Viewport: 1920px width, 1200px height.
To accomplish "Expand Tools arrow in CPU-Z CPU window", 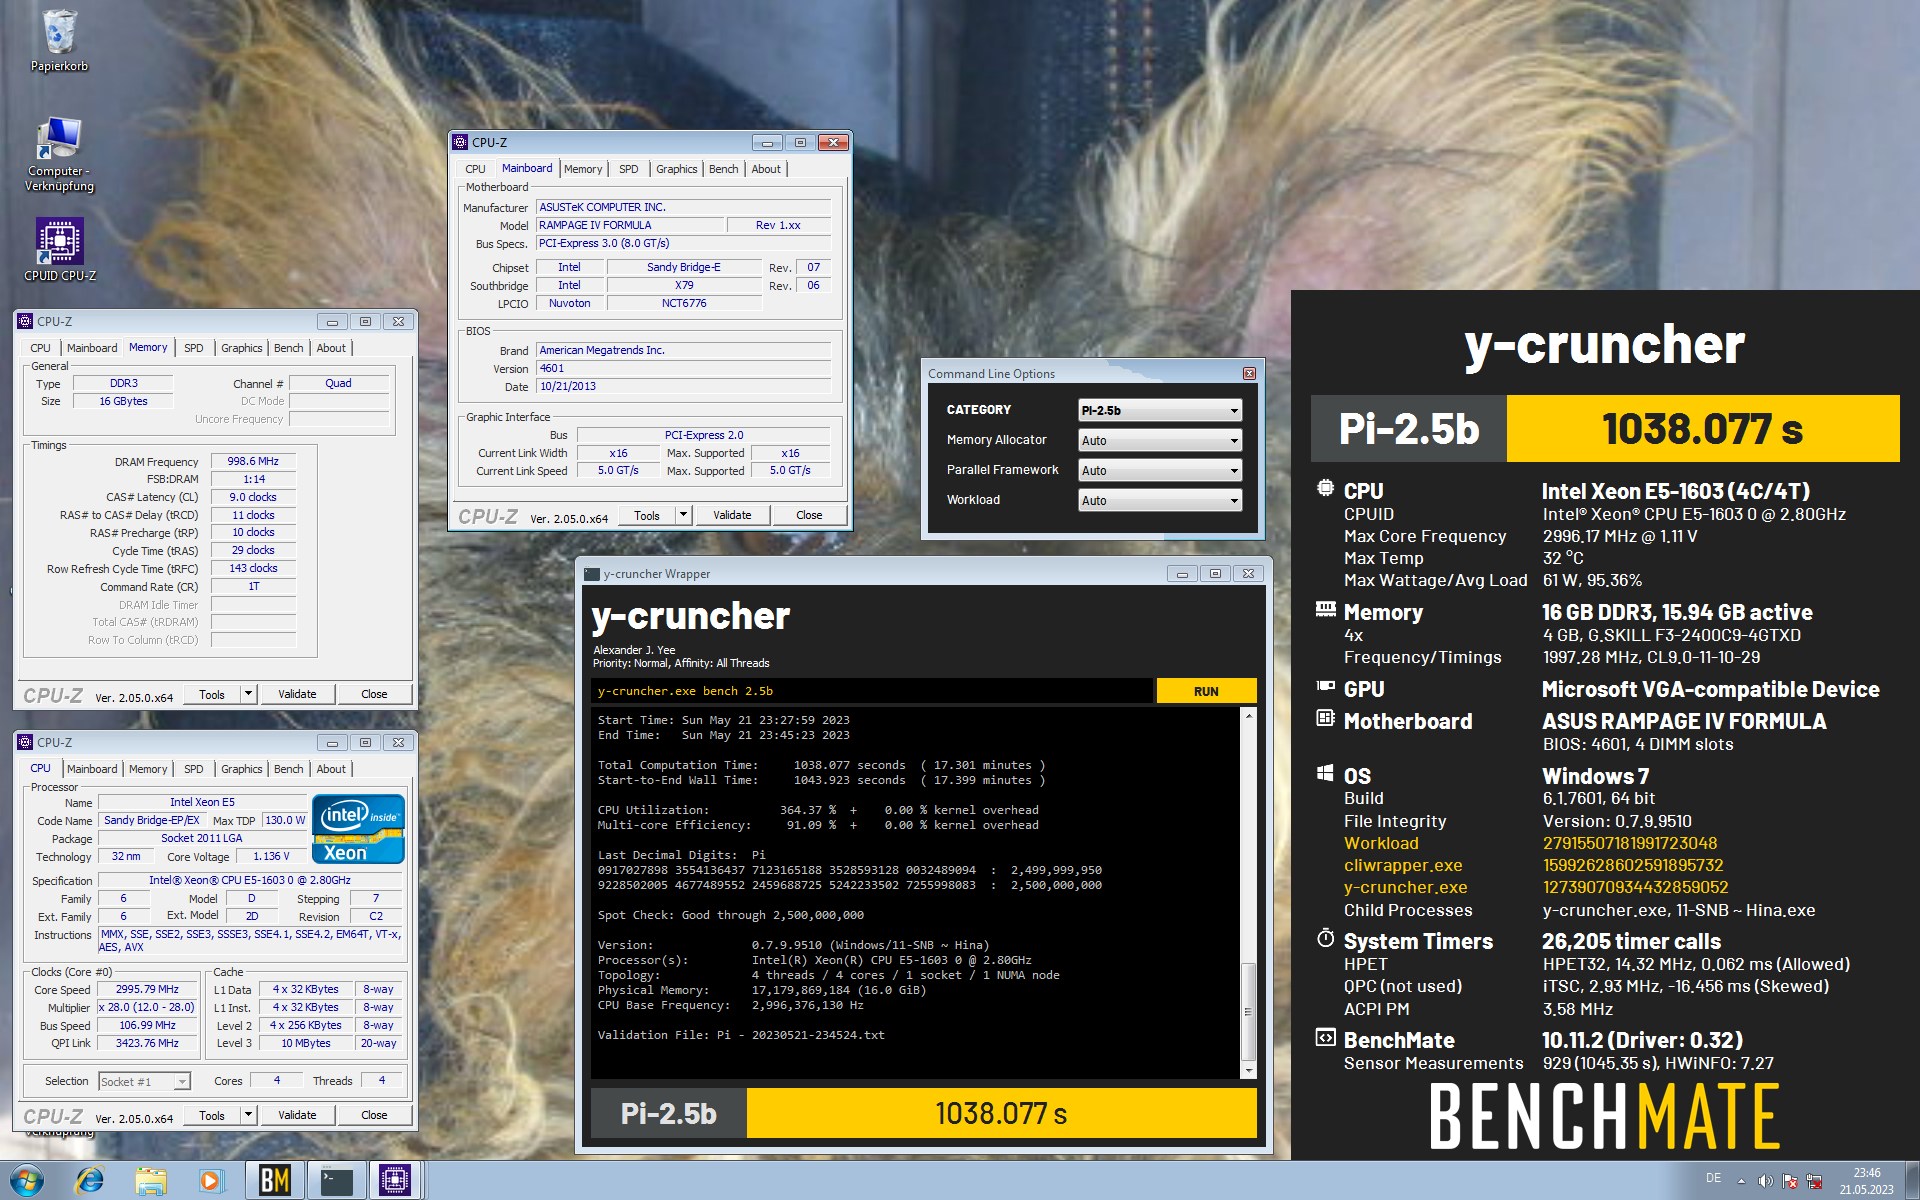I will 248,1114.
